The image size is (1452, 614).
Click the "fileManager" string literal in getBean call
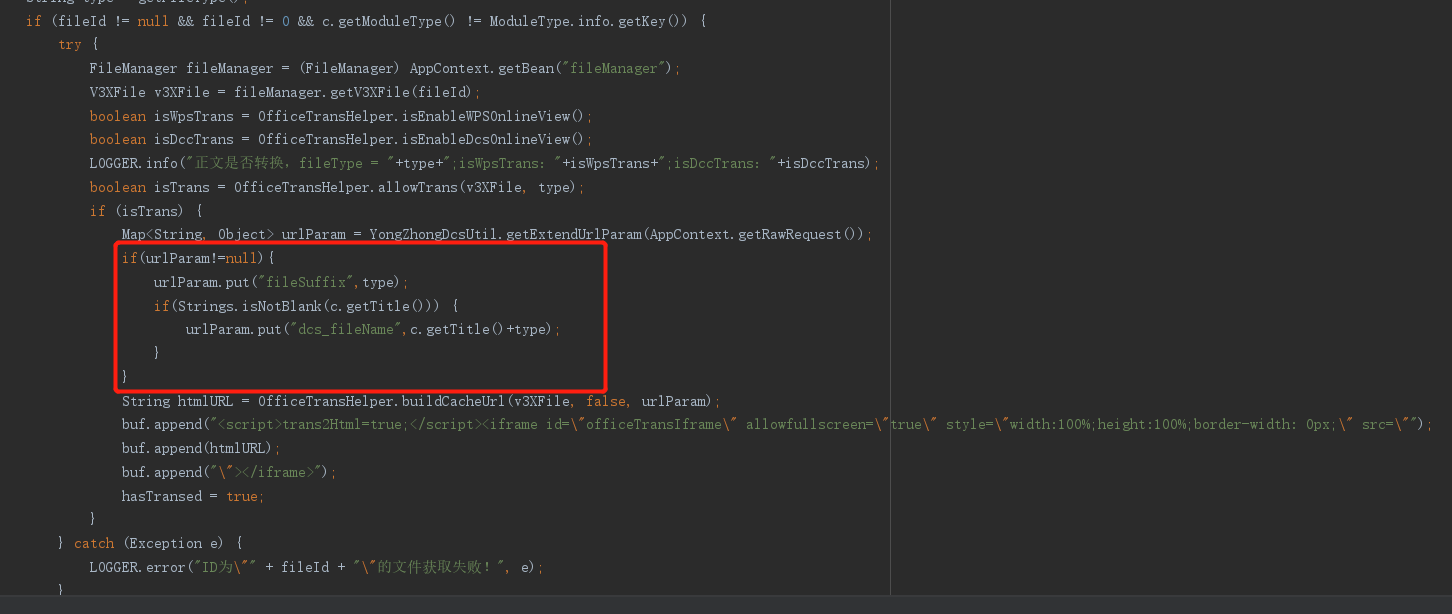pyautogui.click(x=615, y=68)
